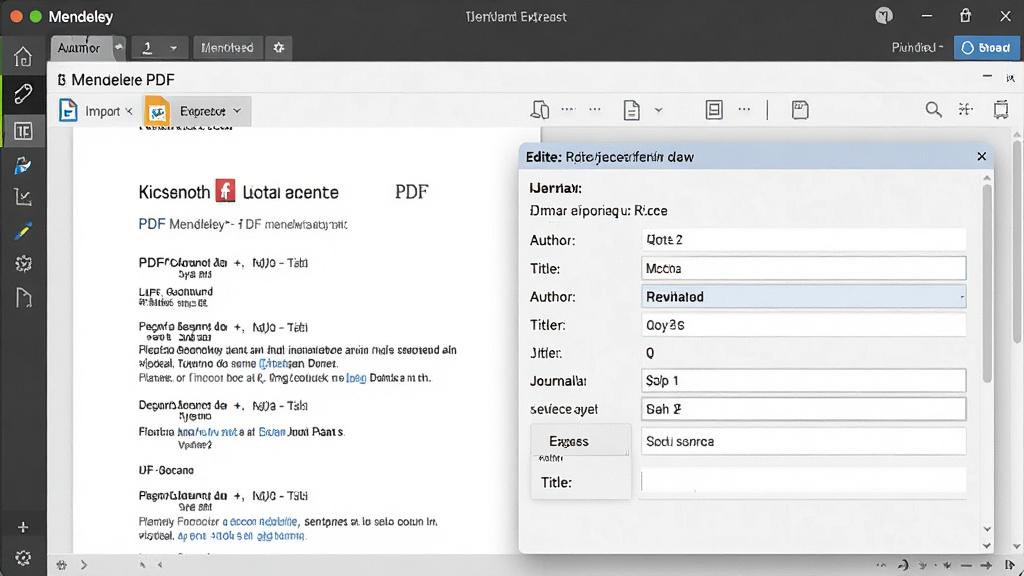Select the bookmark page icon in sidebar
The image size is (1024, 576).
click(x=23, y=298)
